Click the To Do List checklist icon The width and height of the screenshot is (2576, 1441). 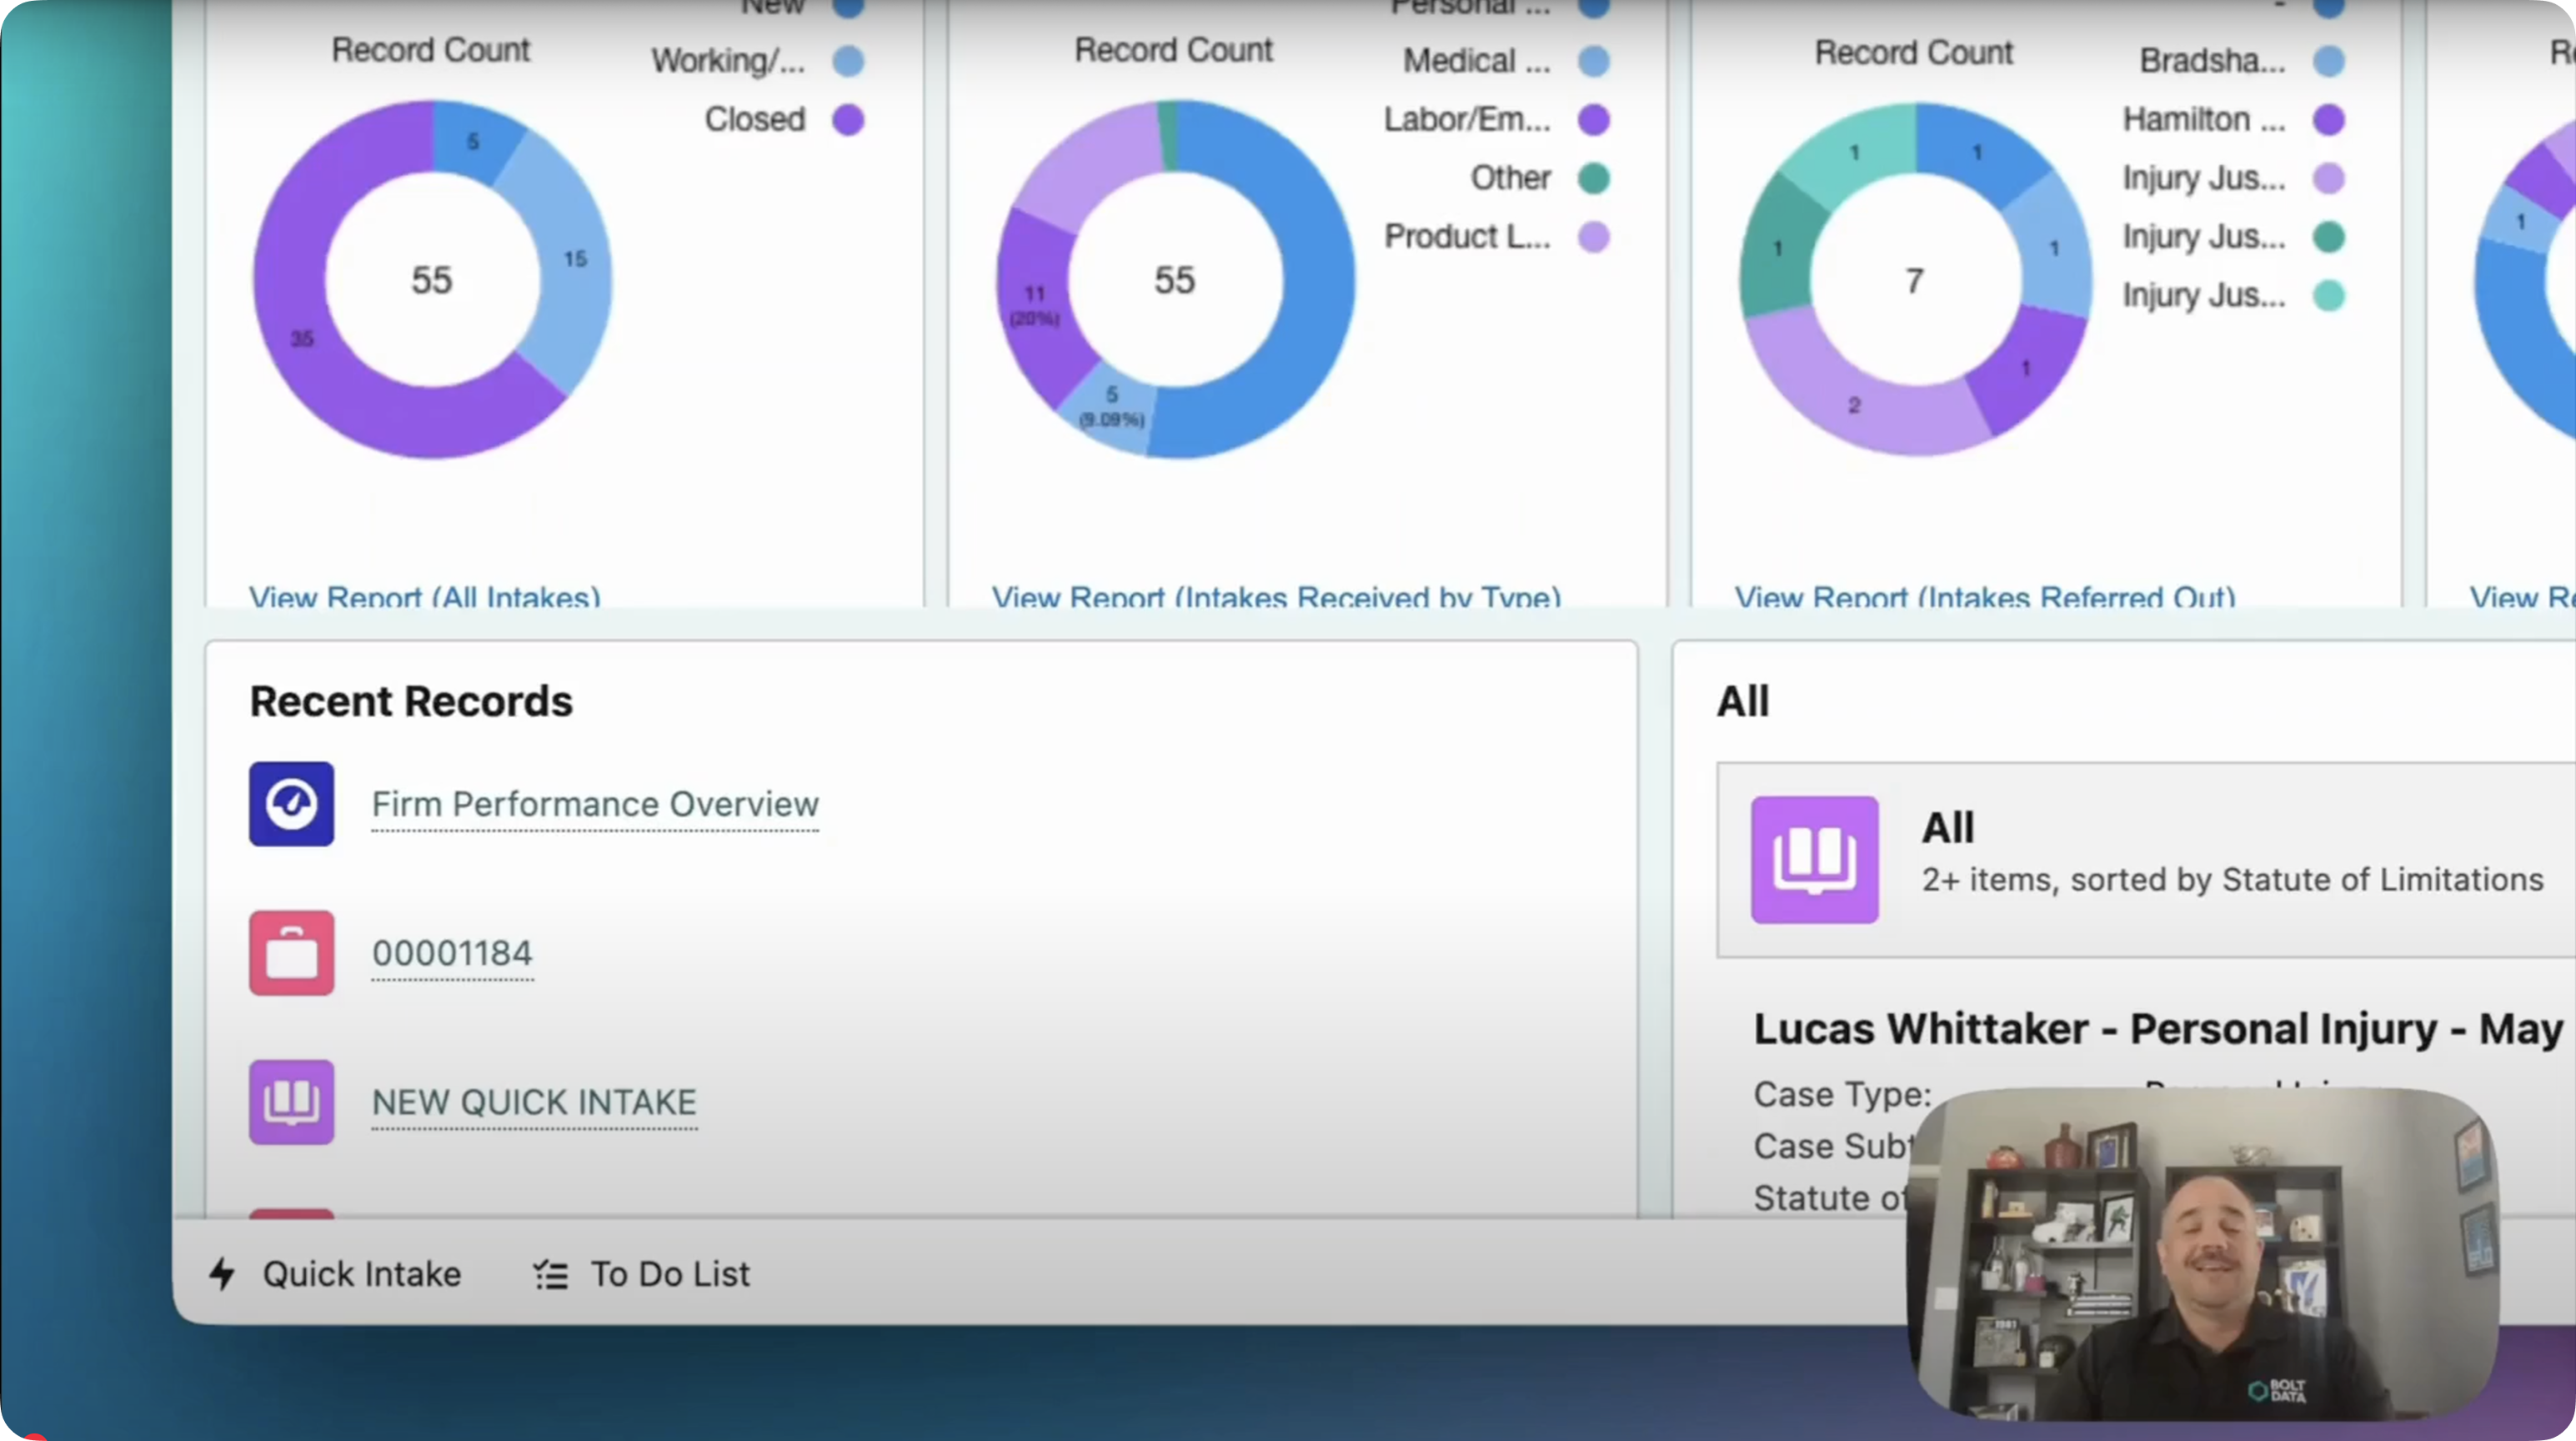tap(550, 1275)
